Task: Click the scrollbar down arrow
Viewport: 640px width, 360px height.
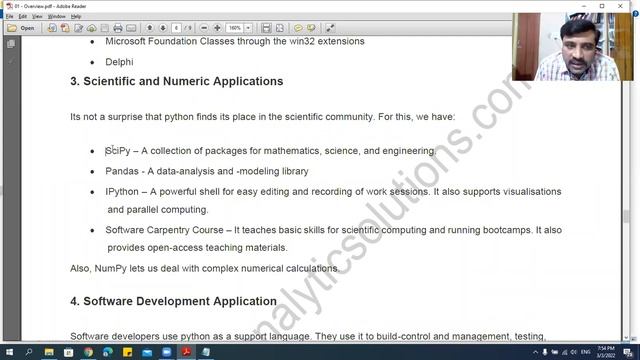Action: pos(627,338)
